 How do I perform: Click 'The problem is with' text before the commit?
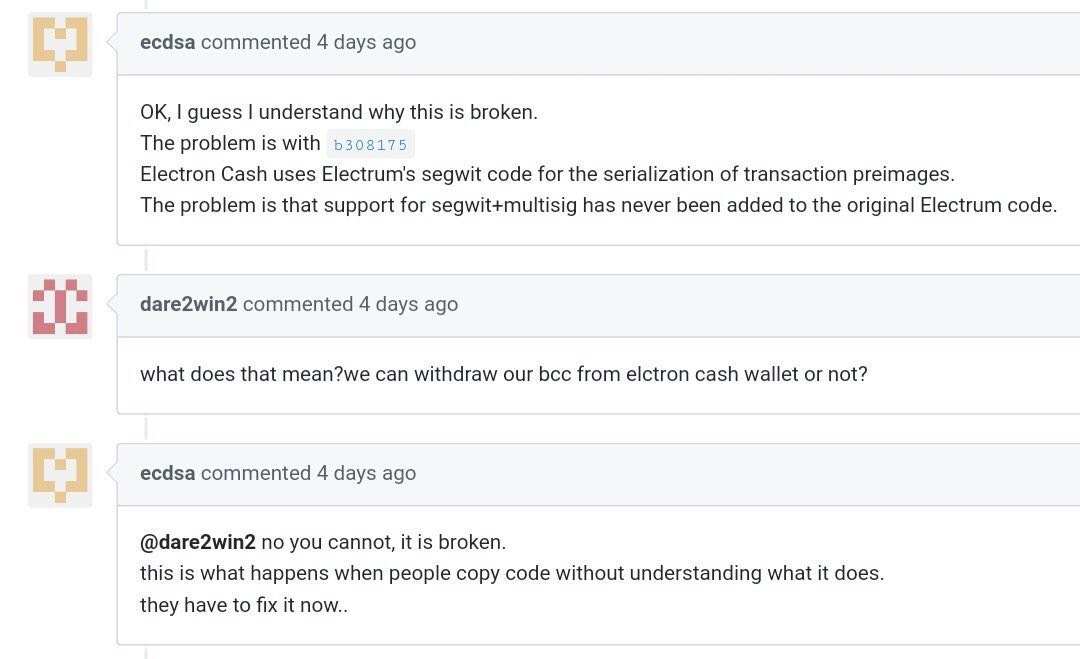pos(230,143)
